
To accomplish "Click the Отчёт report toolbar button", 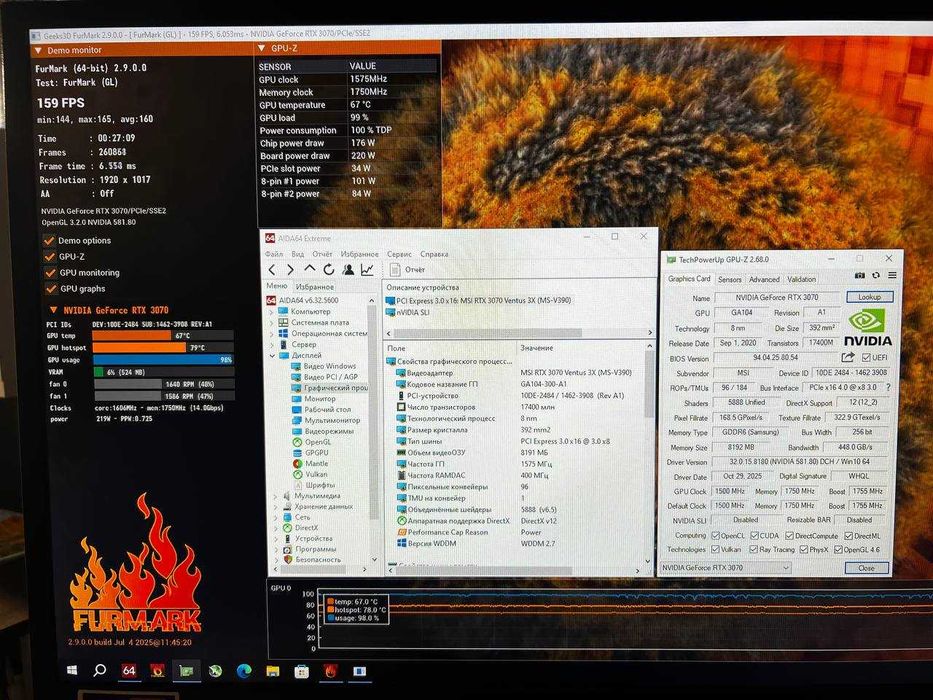I will point(408,270).
